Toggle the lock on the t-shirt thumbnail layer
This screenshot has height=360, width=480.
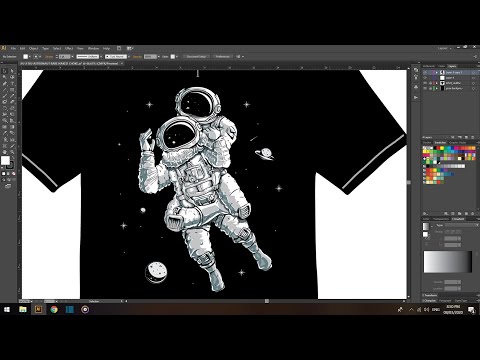tap(430, 83)
